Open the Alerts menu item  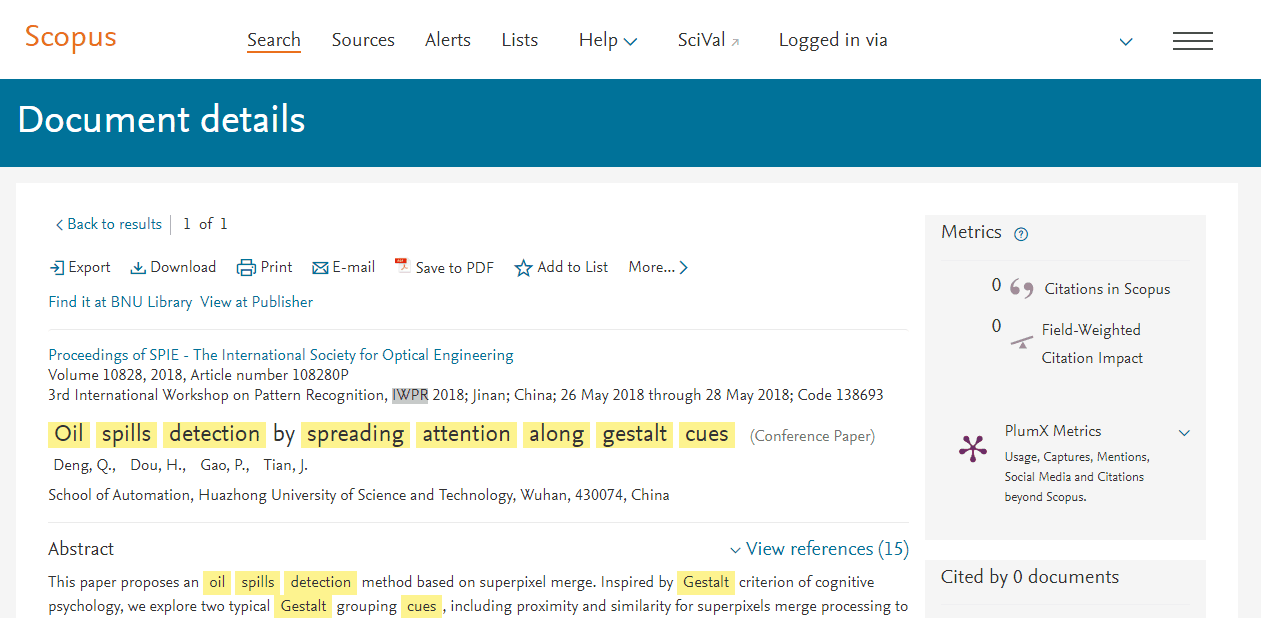448,40
